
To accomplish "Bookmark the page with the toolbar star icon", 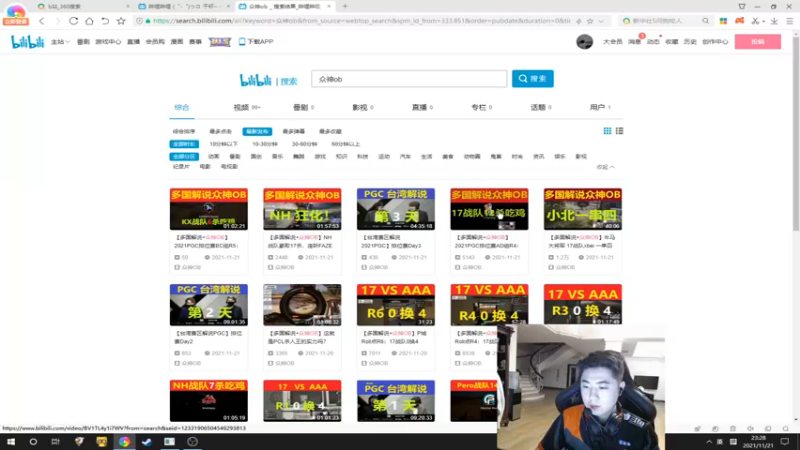I will point(121,21).
